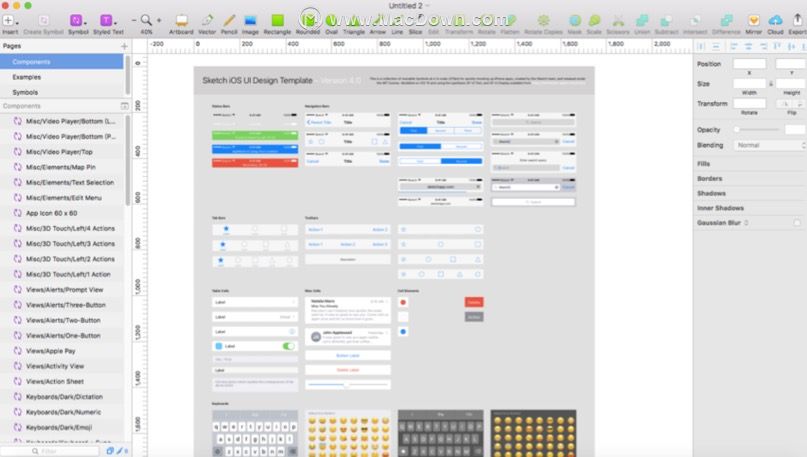Zoom out with the minus button
The width and height of the screenshot is (807, 457).
click(134, 21)
